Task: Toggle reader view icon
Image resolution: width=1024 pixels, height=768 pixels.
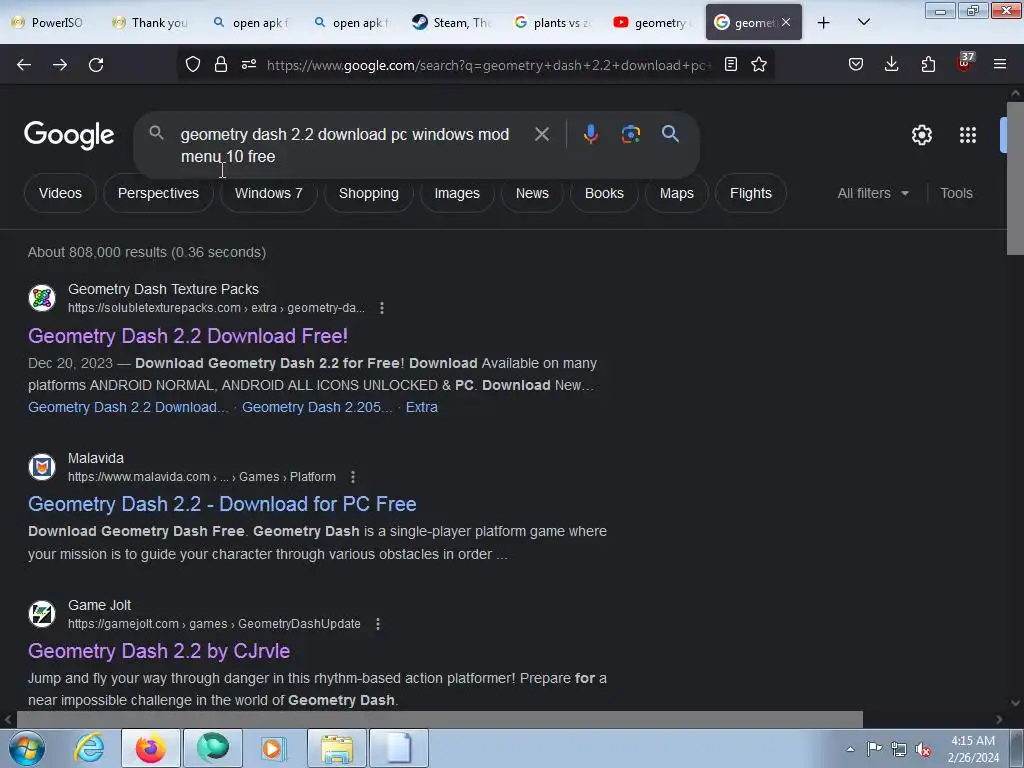Action: [731, 65]
